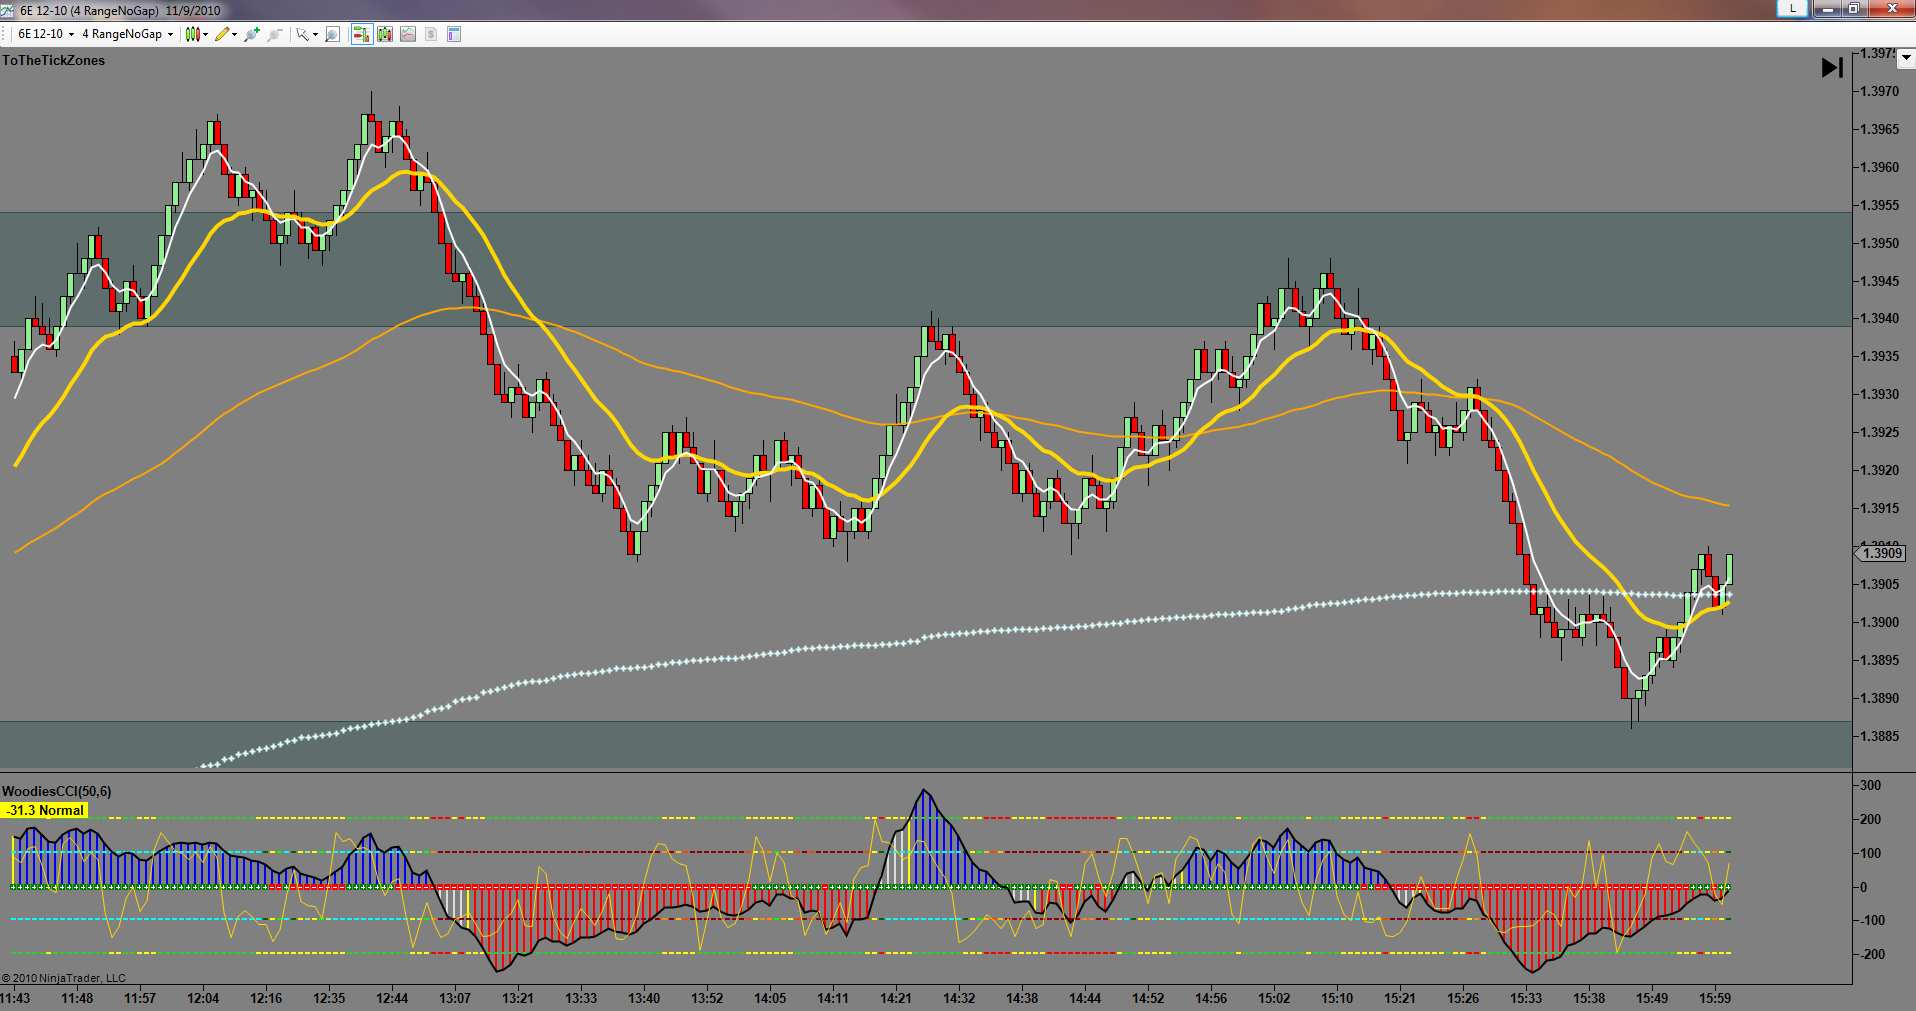The width and height of the screenshot is (1916, 1011).
Task: Open the chart style dropdown arrow
Action: 205,34
